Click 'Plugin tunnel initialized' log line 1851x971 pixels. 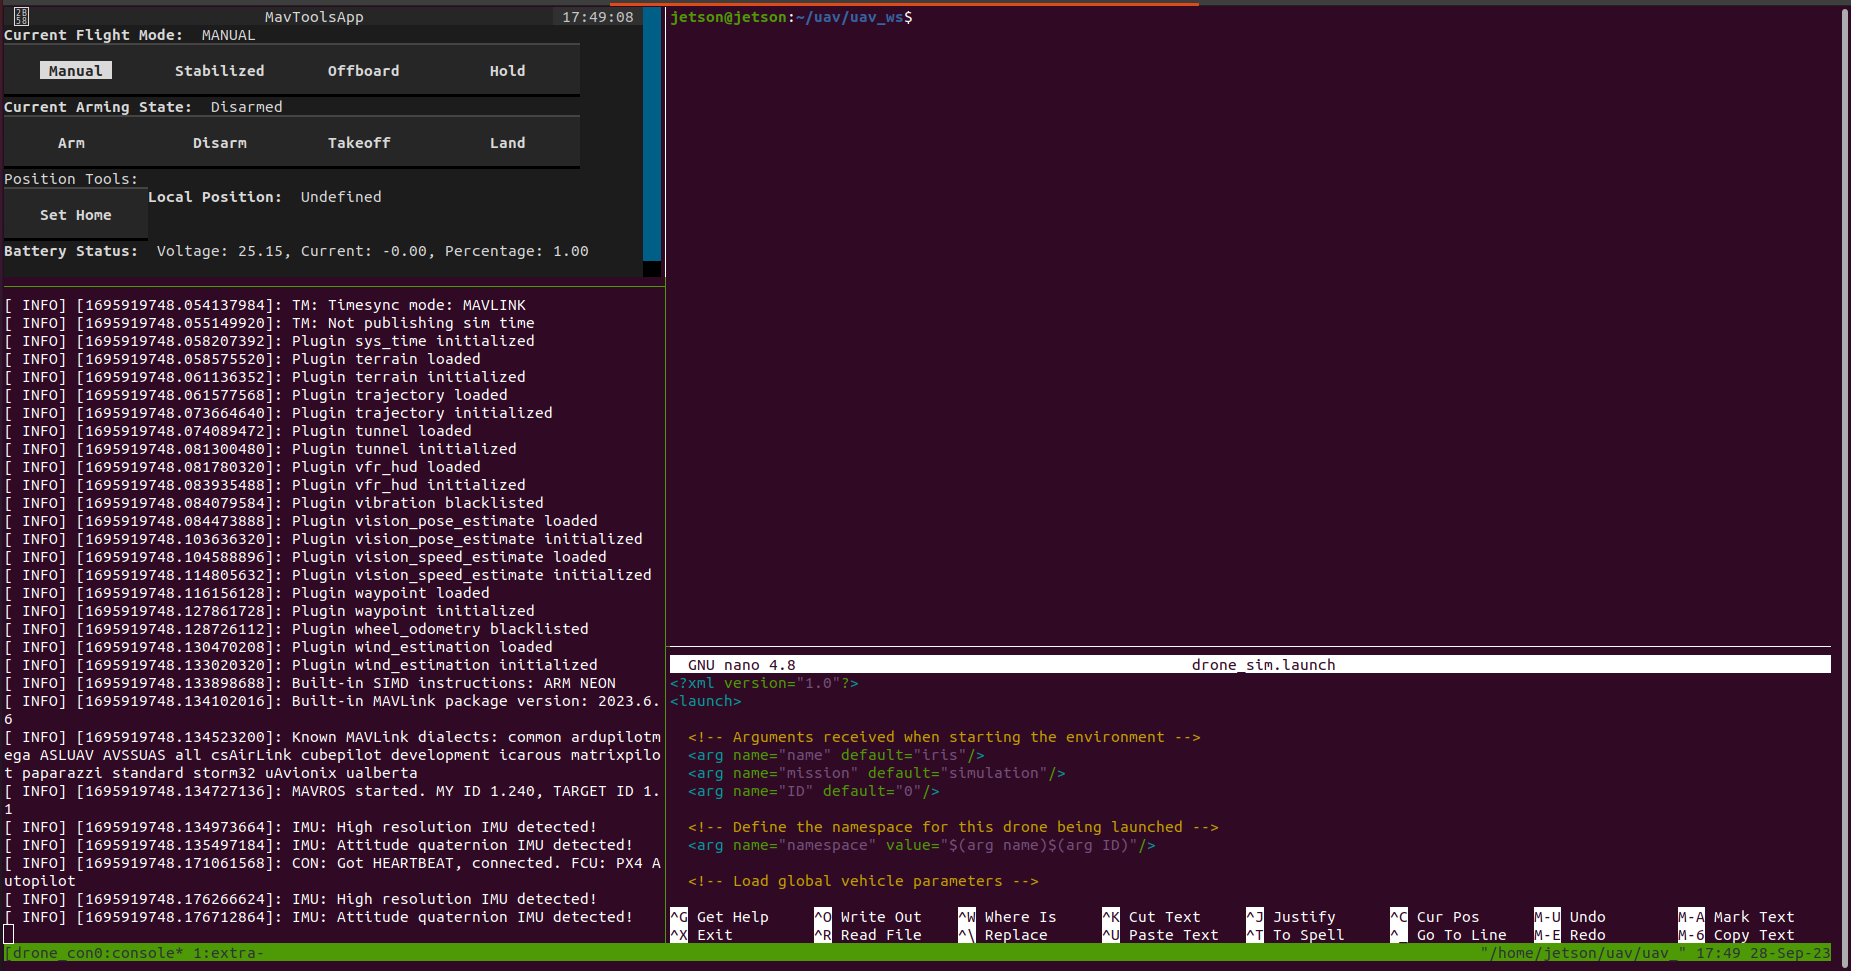coord(260,449)
